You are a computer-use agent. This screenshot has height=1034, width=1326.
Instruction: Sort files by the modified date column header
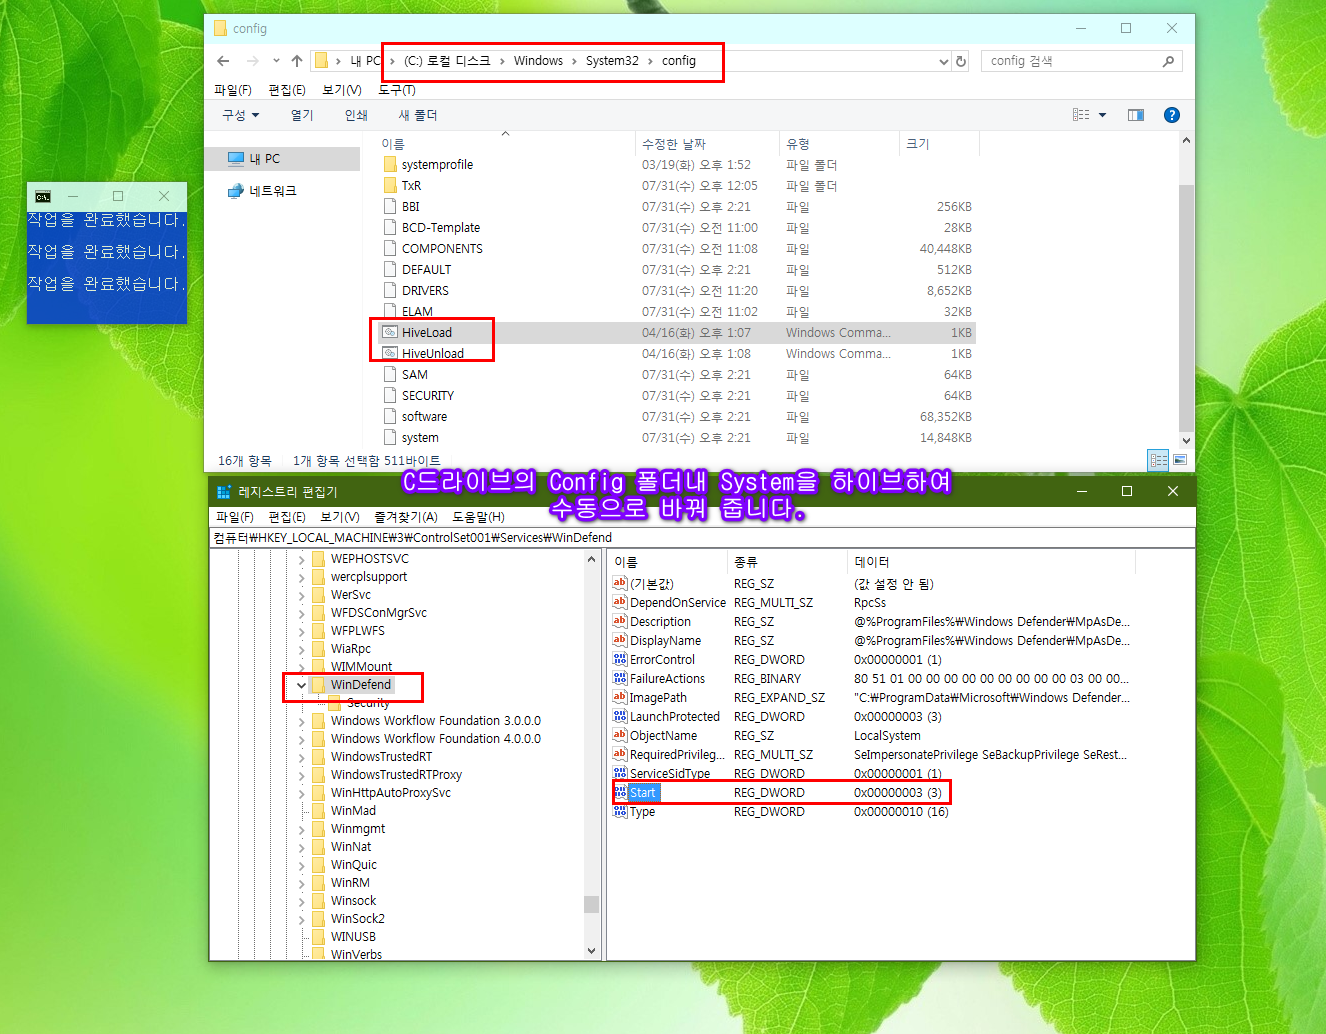[x=707, y=144]
